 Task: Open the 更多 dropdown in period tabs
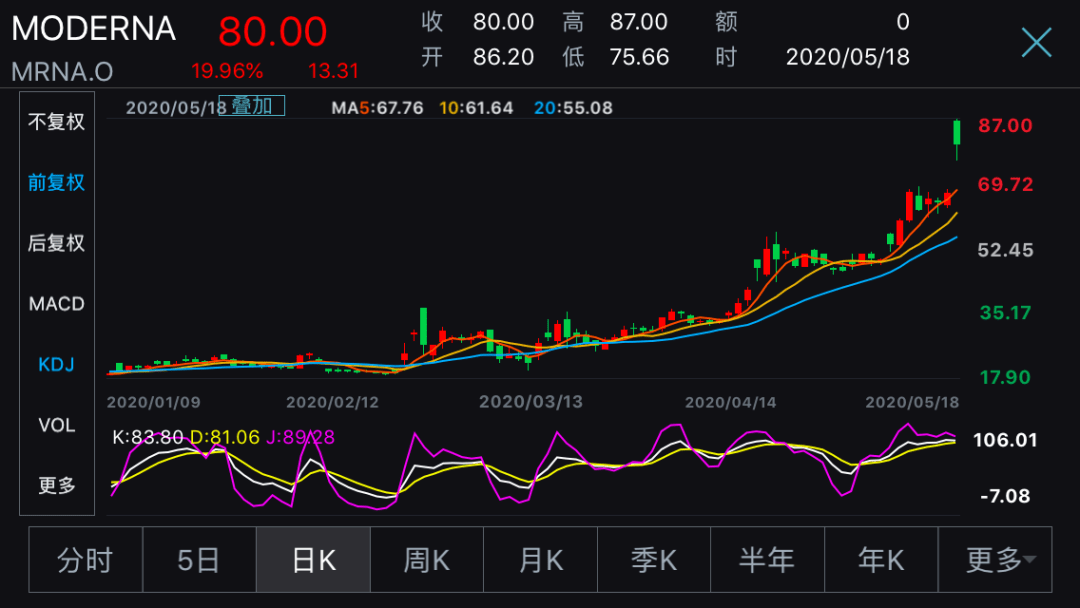[995, 560]
